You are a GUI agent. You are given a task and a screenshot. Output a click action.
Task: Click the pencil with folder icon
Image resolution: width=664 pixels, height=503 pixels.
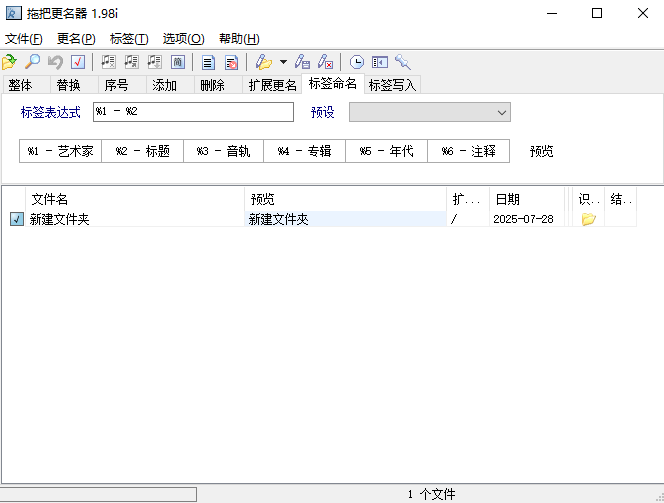tap(263, 62)
